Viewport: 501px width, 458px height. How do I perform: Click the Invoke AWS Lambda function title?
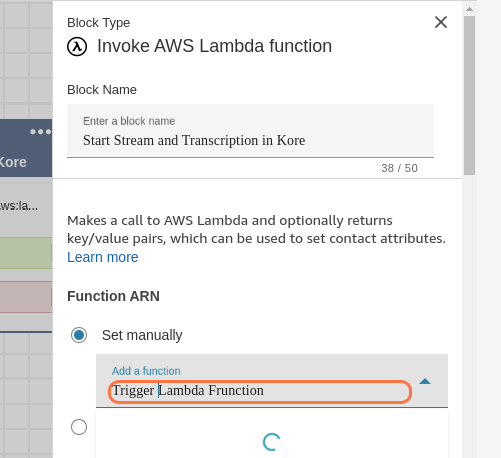click(214, 46)
